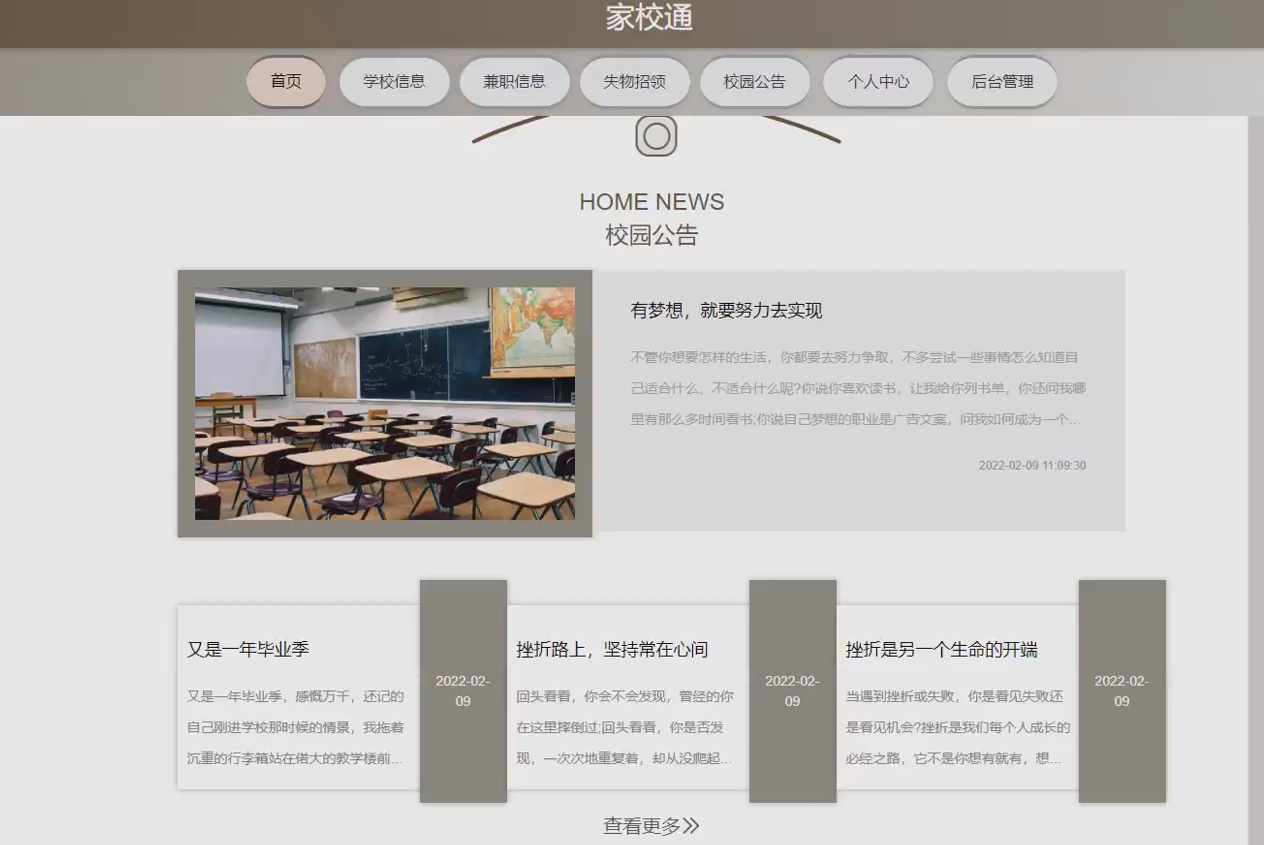Image resolution: width=1264 pixels, height=845 pixels.
Task: Open the 兼职信息 navigation item
Action: coord(514,81)
